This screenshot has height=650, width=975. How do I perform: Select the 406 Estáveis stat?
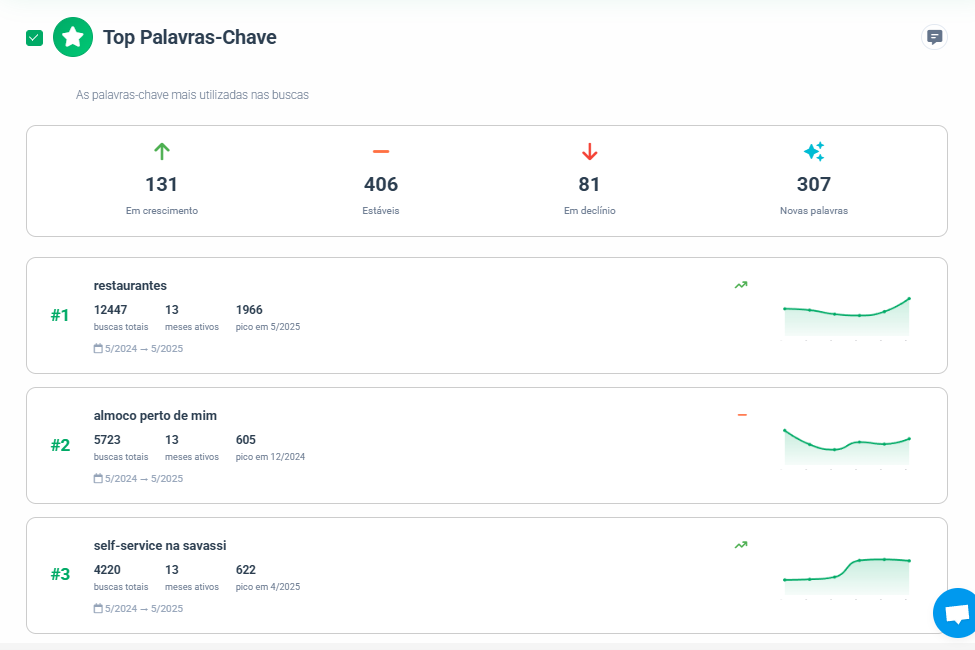click(381, 185)
